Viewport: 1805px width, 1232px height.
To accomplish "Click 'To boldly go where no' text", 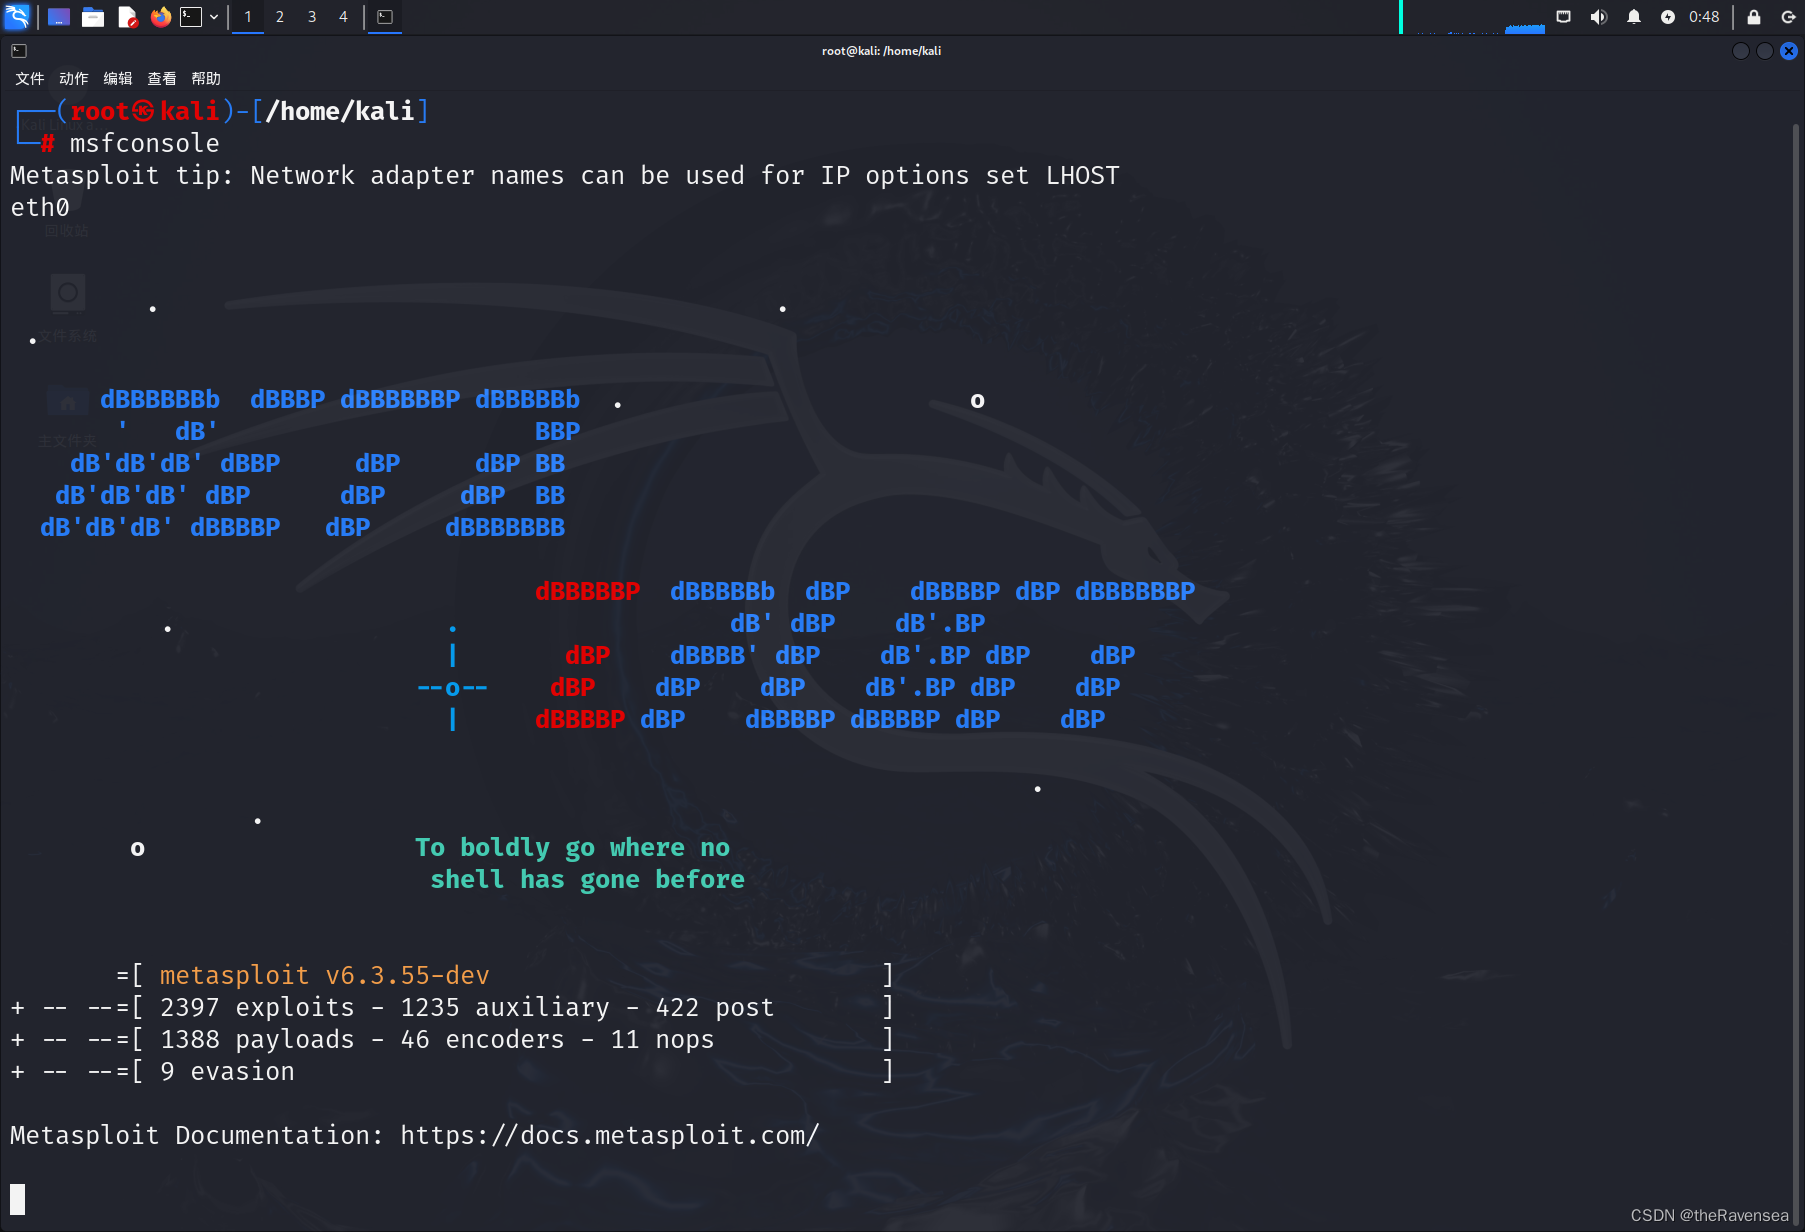I will click(x=573, y=848).
